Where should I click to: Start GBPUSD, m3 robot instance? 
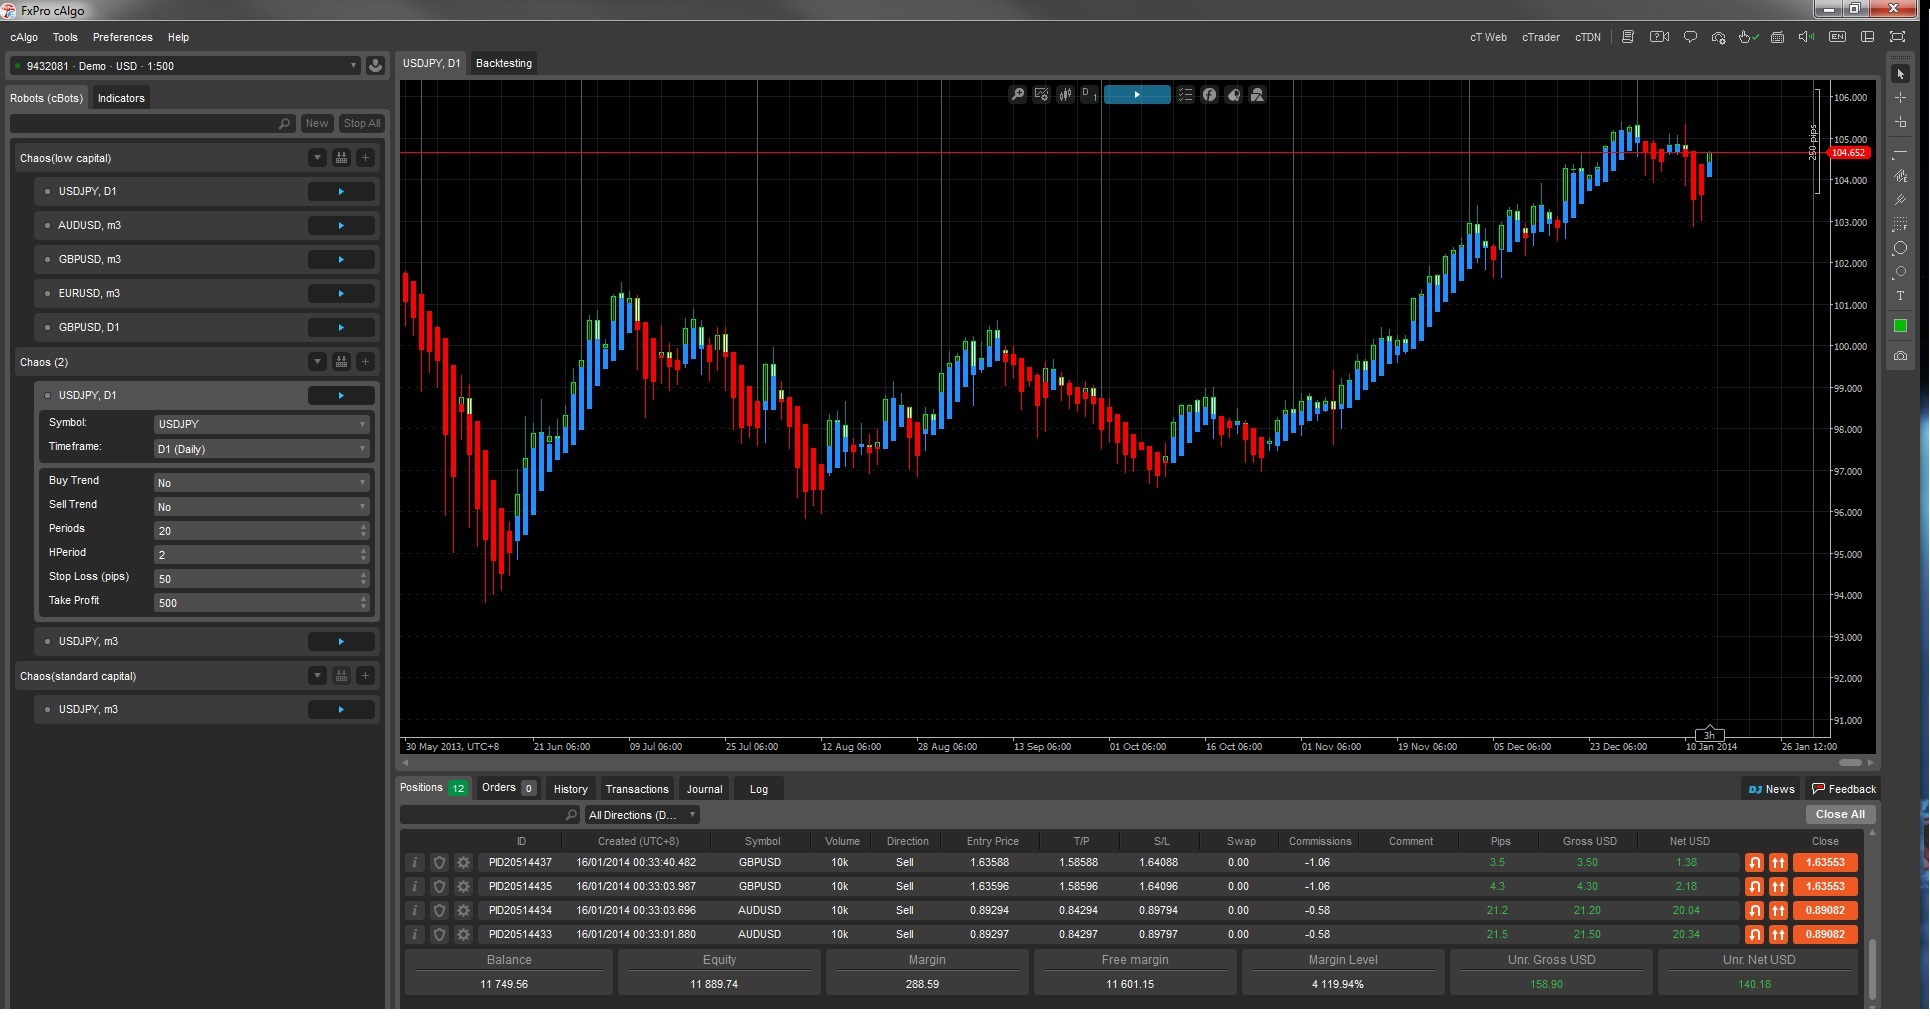pos(341,259)
